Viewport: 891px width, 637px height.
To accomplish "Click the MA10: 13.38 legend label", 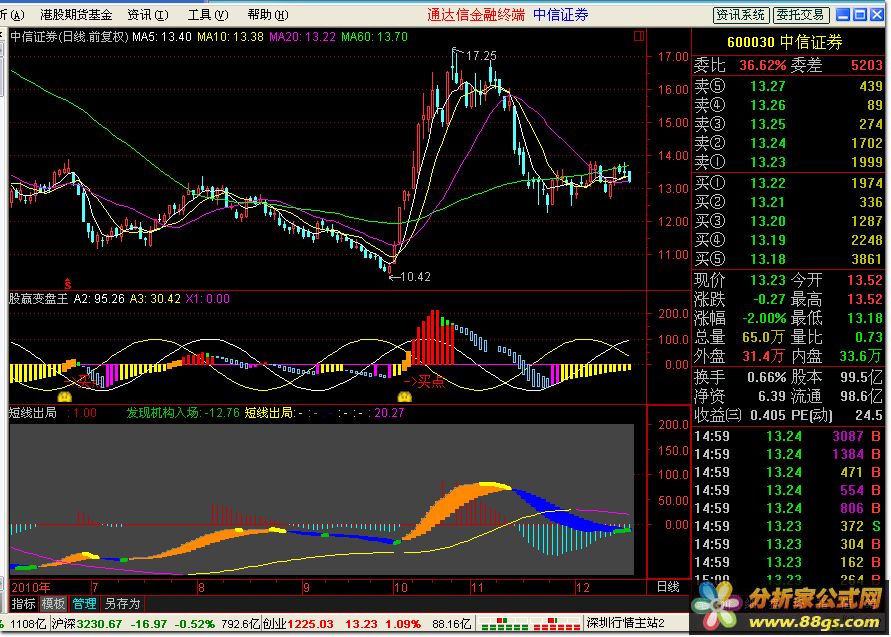I will tap(230, 37).
